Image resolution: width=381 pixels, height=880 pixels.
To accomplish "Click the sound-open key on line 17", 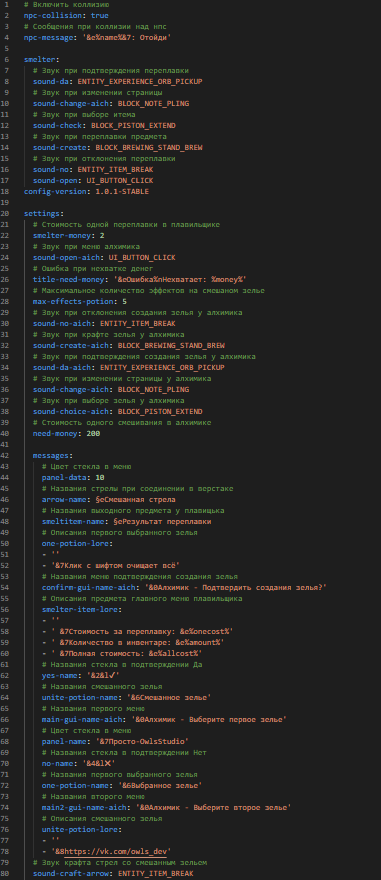I will 57,181.
